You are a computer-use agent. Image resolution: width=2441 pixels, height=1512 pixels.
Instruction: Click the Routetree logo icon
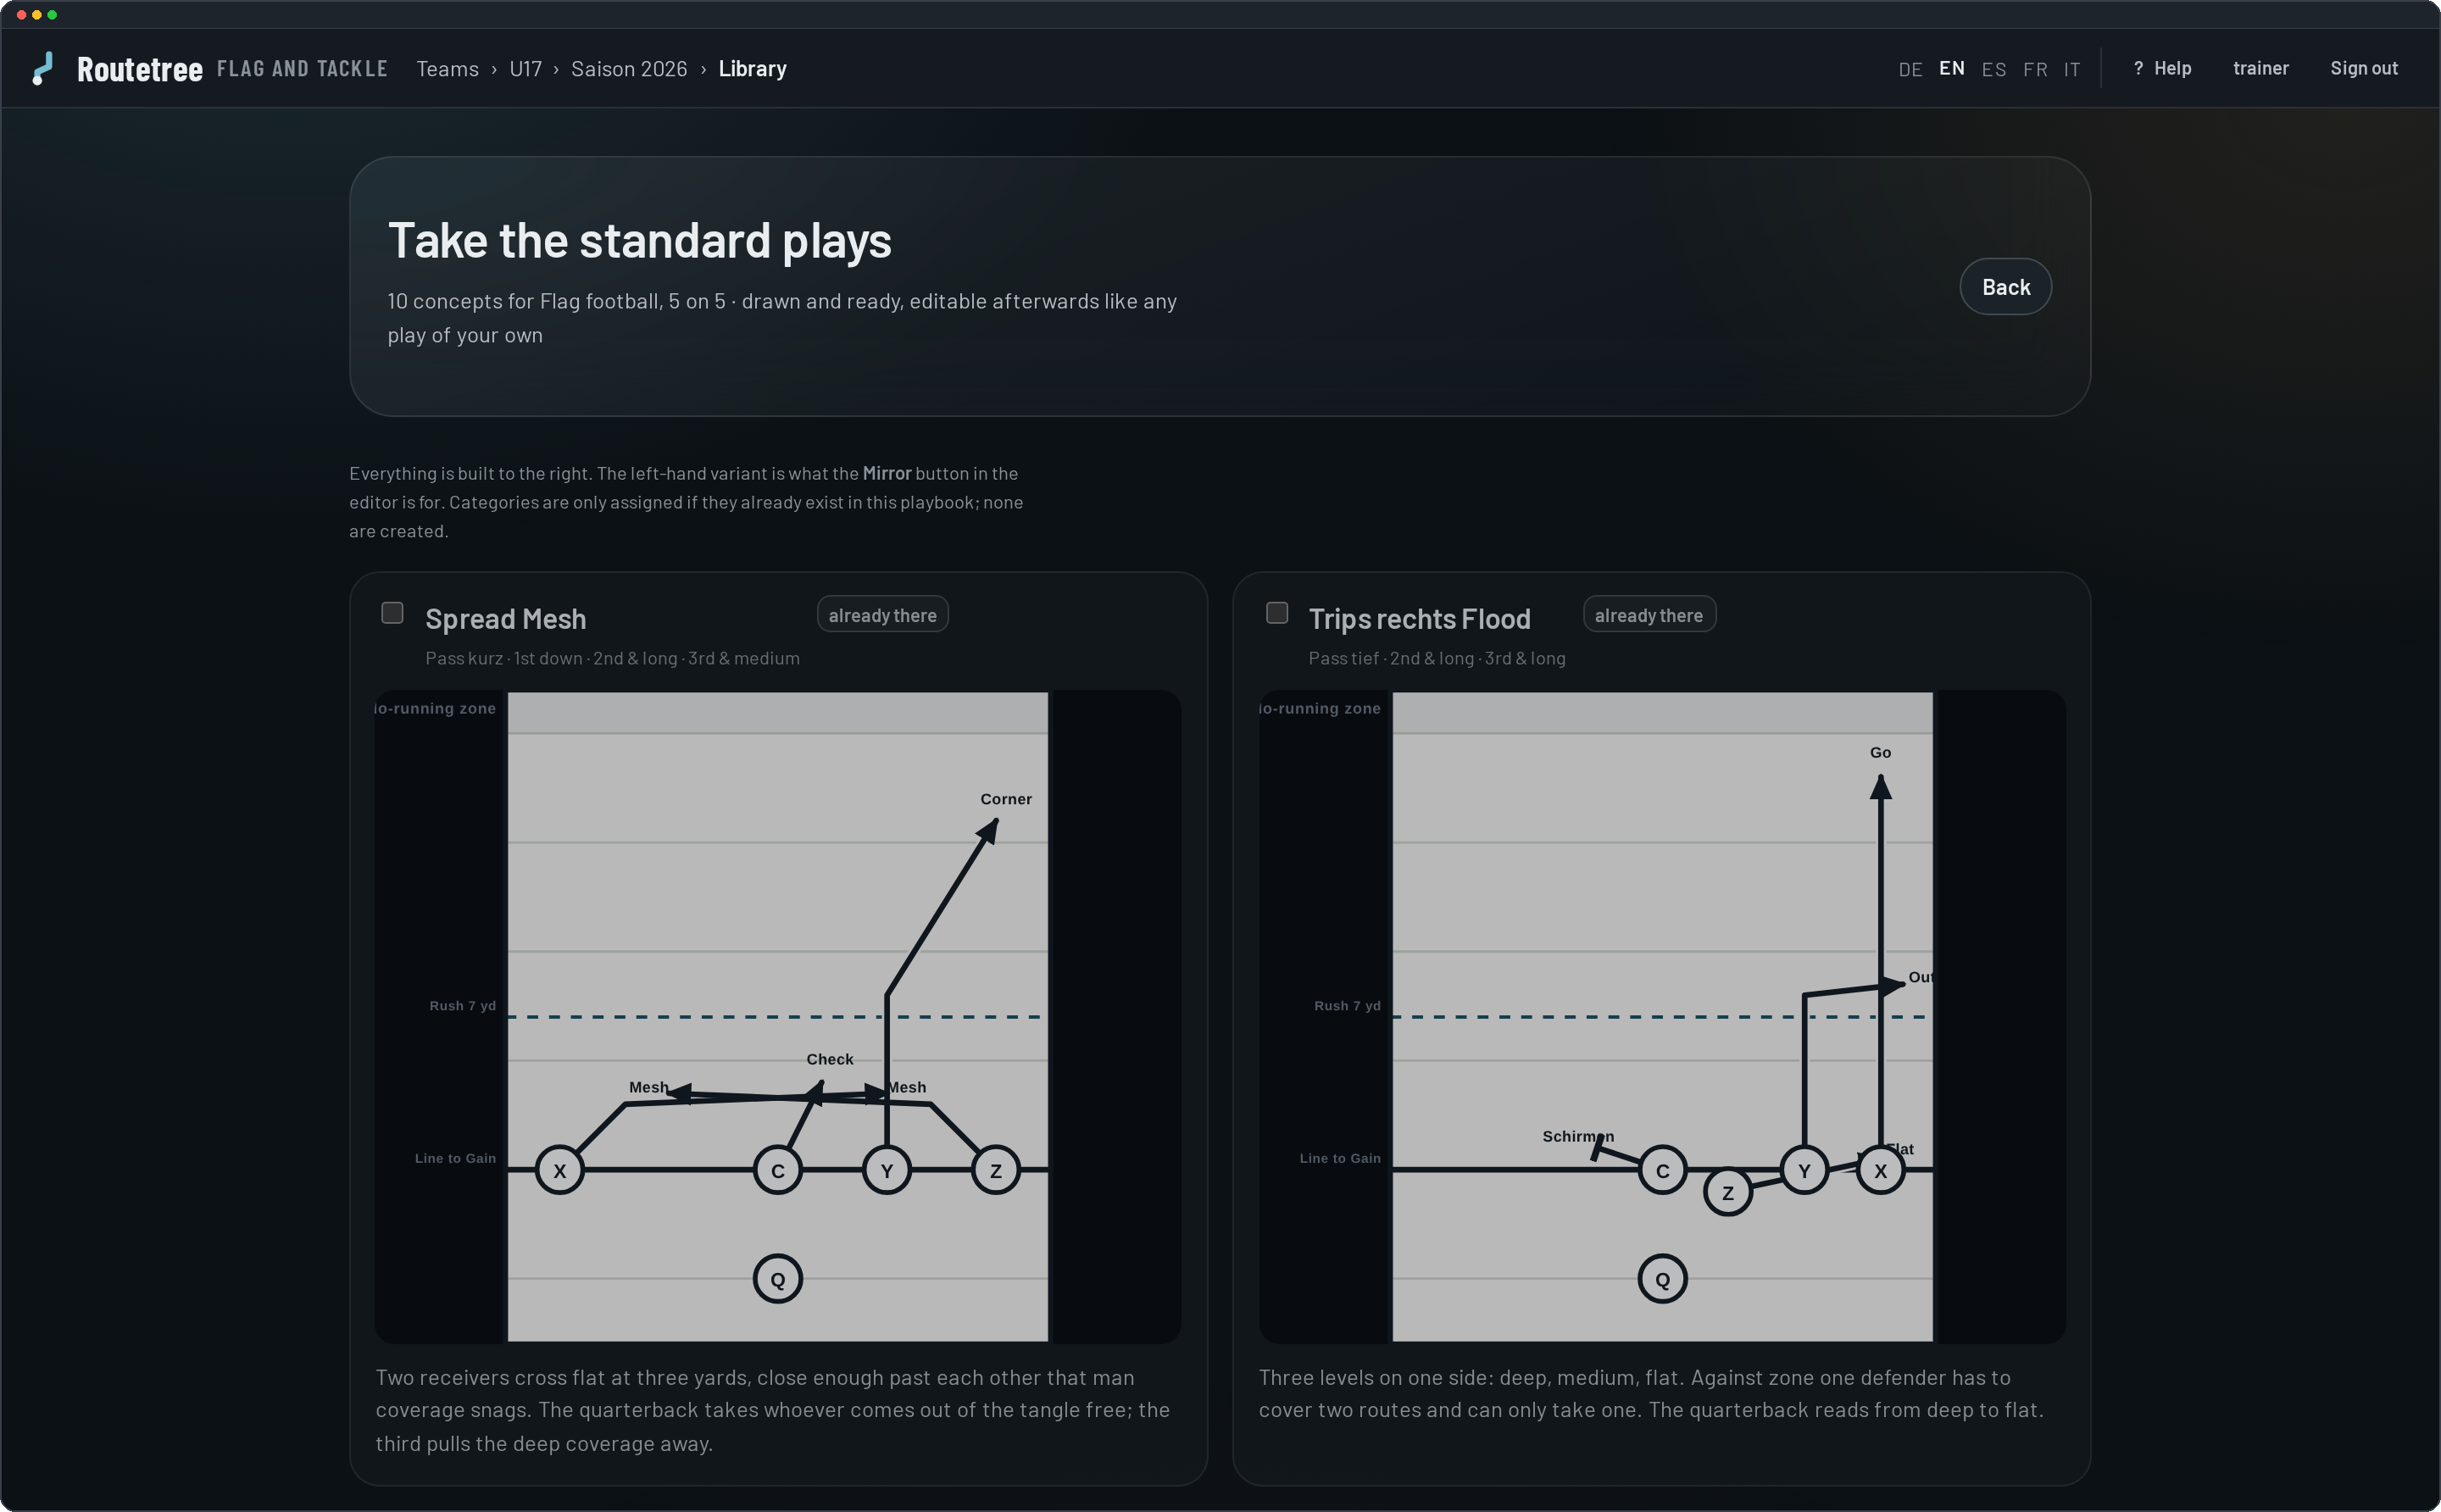[43, 68]
